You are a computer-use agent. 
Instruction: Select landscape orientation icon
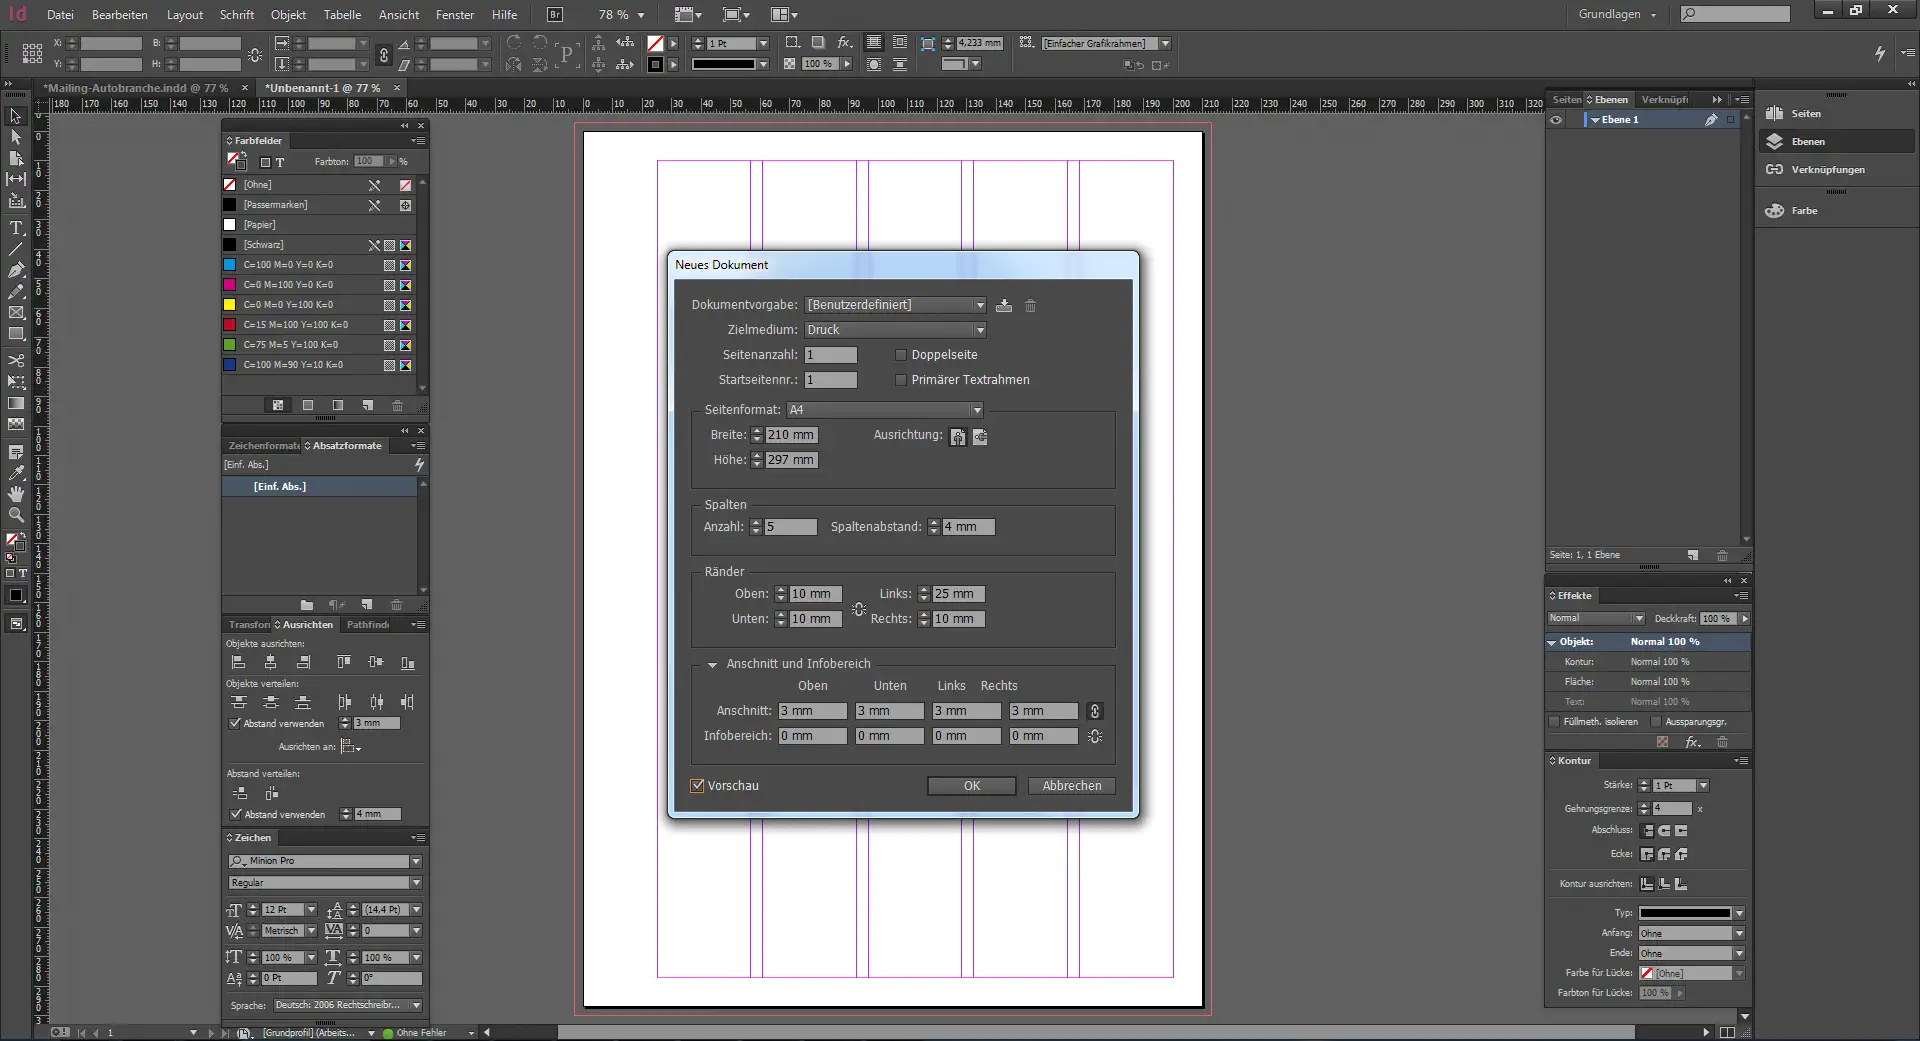[x=980, y=437]
